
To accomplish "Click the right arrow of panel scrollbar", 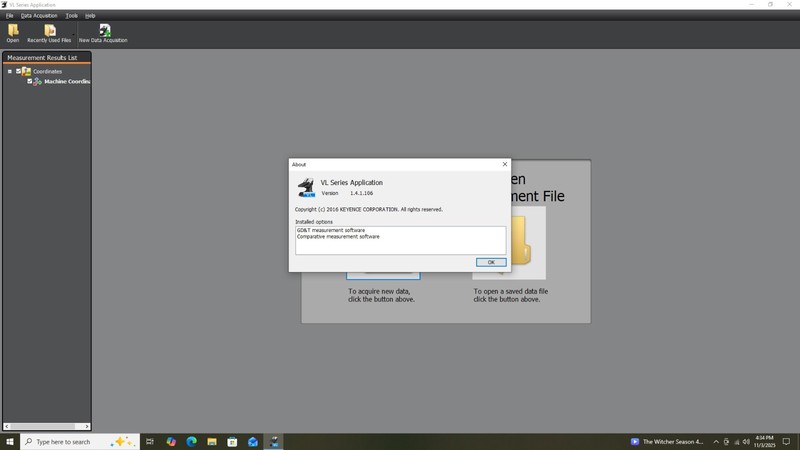I will tap(87, 427).
